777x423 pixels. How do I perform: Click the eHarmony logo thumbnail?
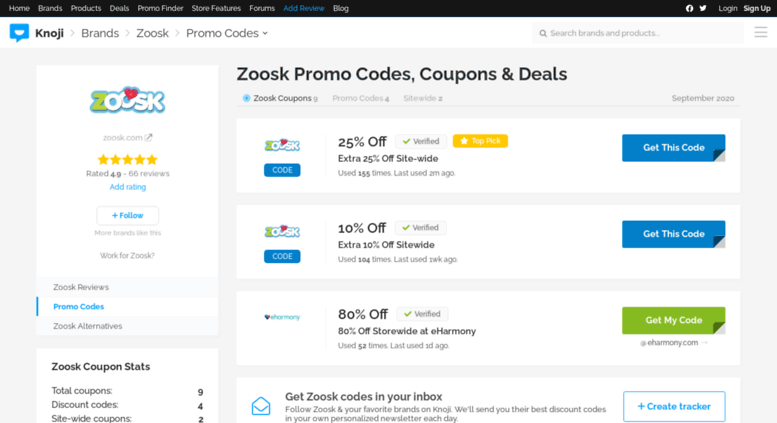pos(282,317)
